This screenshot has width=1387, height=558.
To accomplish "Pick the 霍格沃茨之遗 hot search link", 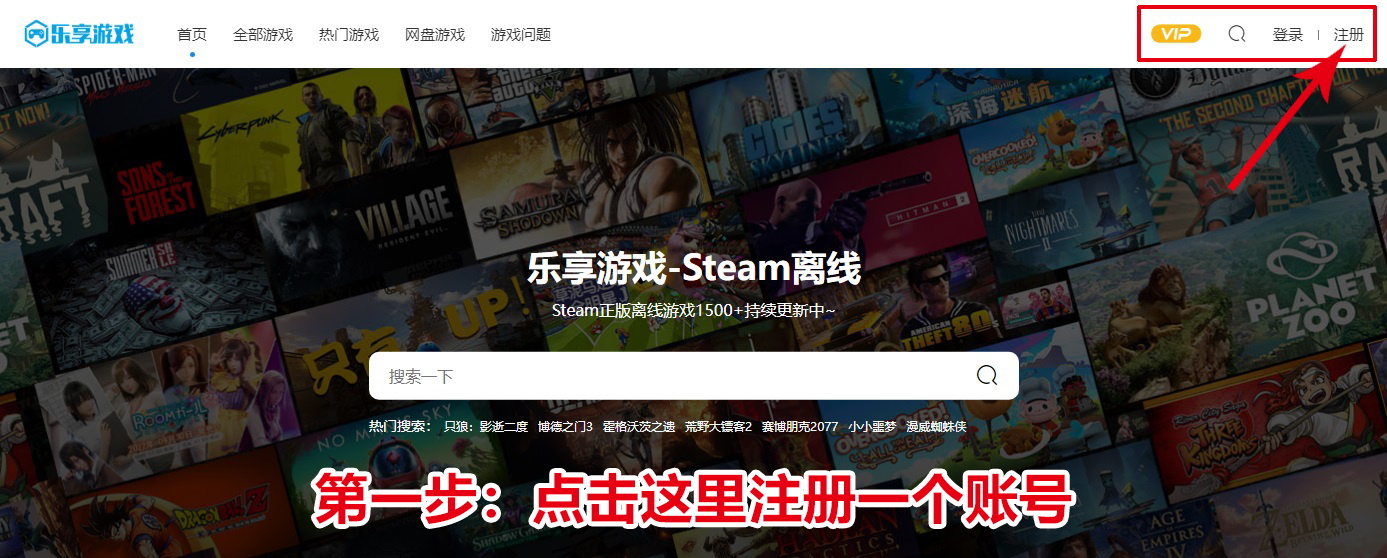I will 639,427.
